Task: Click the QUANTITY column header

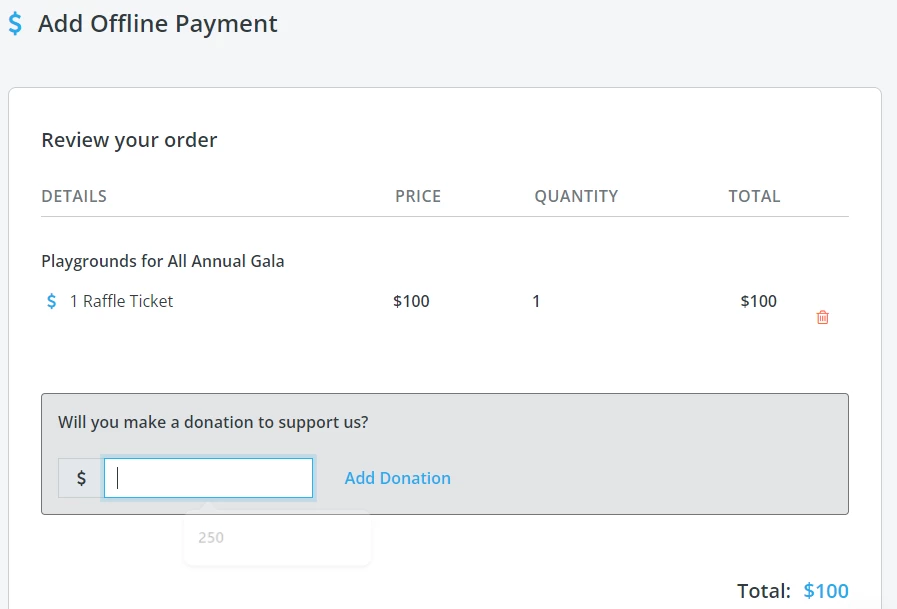Action: 576,196
